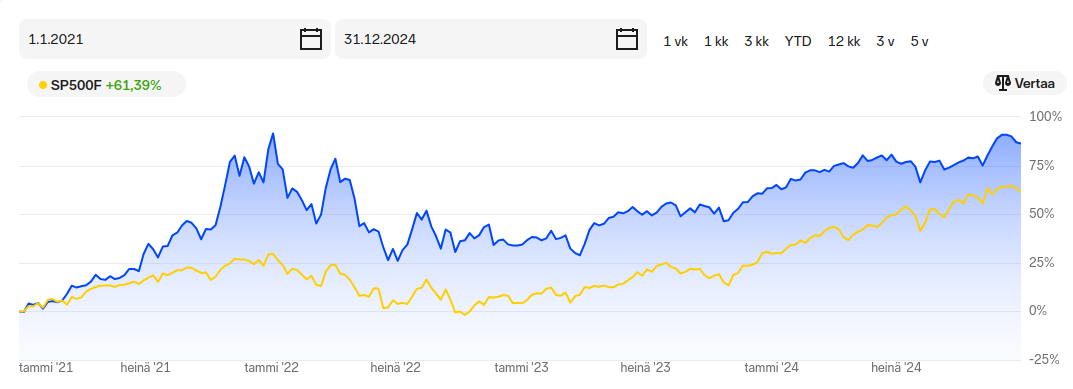Click the blue line's highest peak near tammi '22
This screenshot has height=389, width=1073.
(x=273, y=134)
